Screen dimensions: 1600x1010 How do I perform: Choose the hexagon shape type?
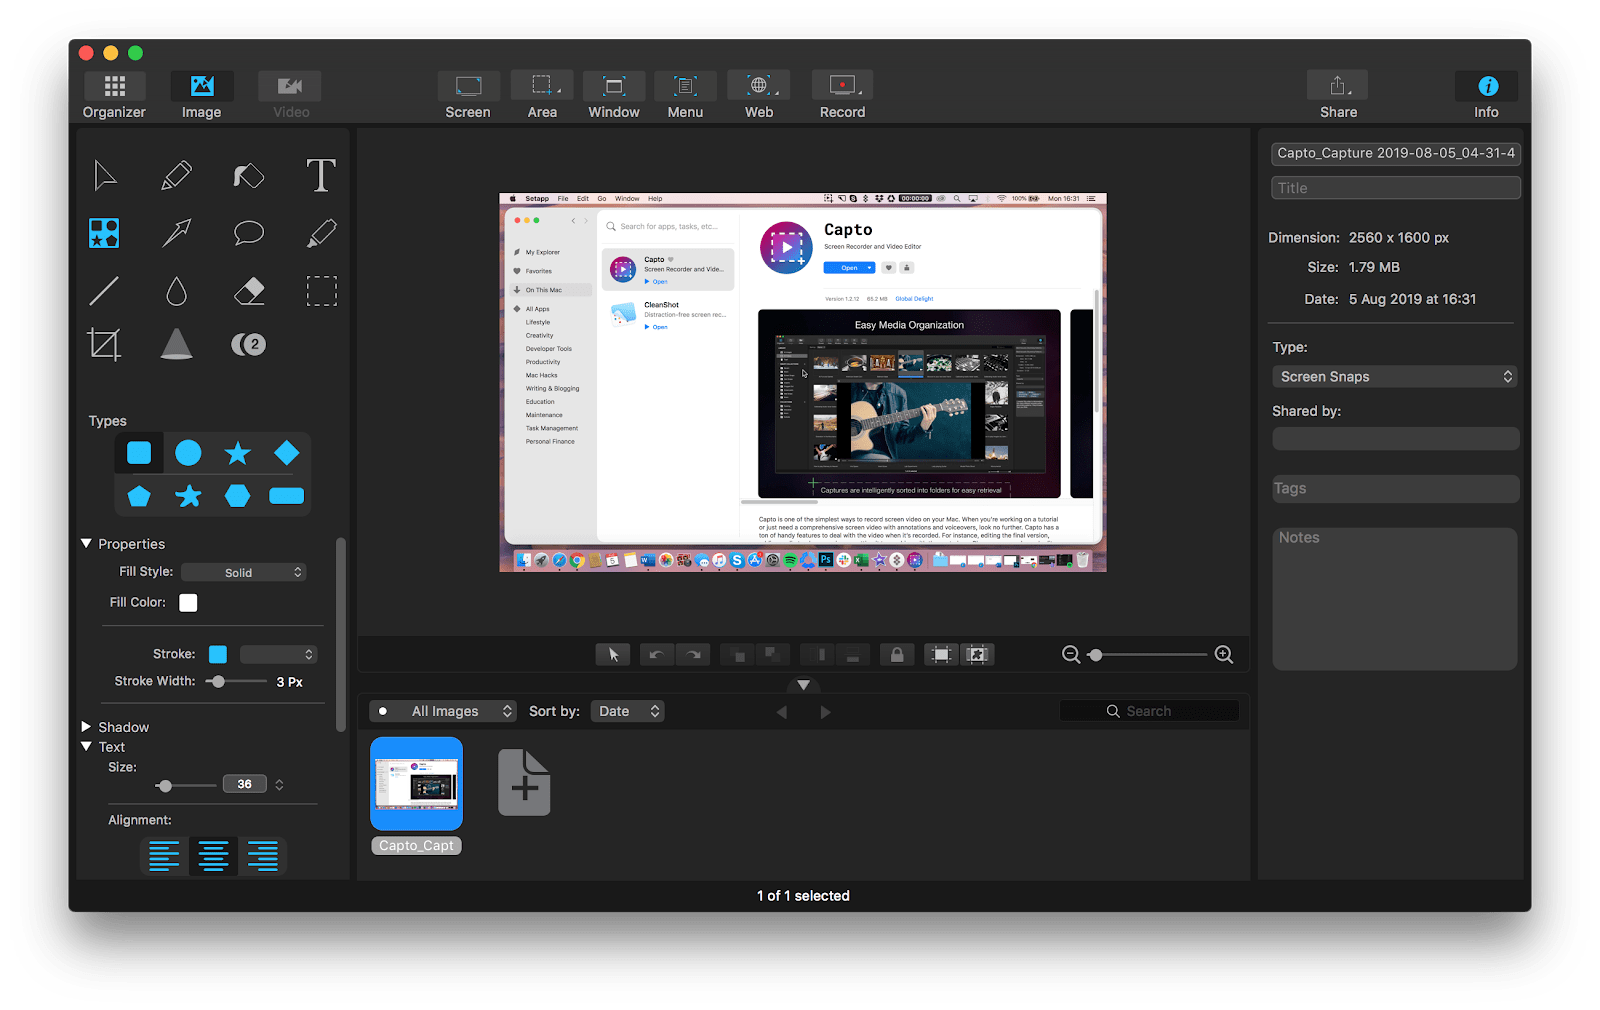(x=237, y=495)
